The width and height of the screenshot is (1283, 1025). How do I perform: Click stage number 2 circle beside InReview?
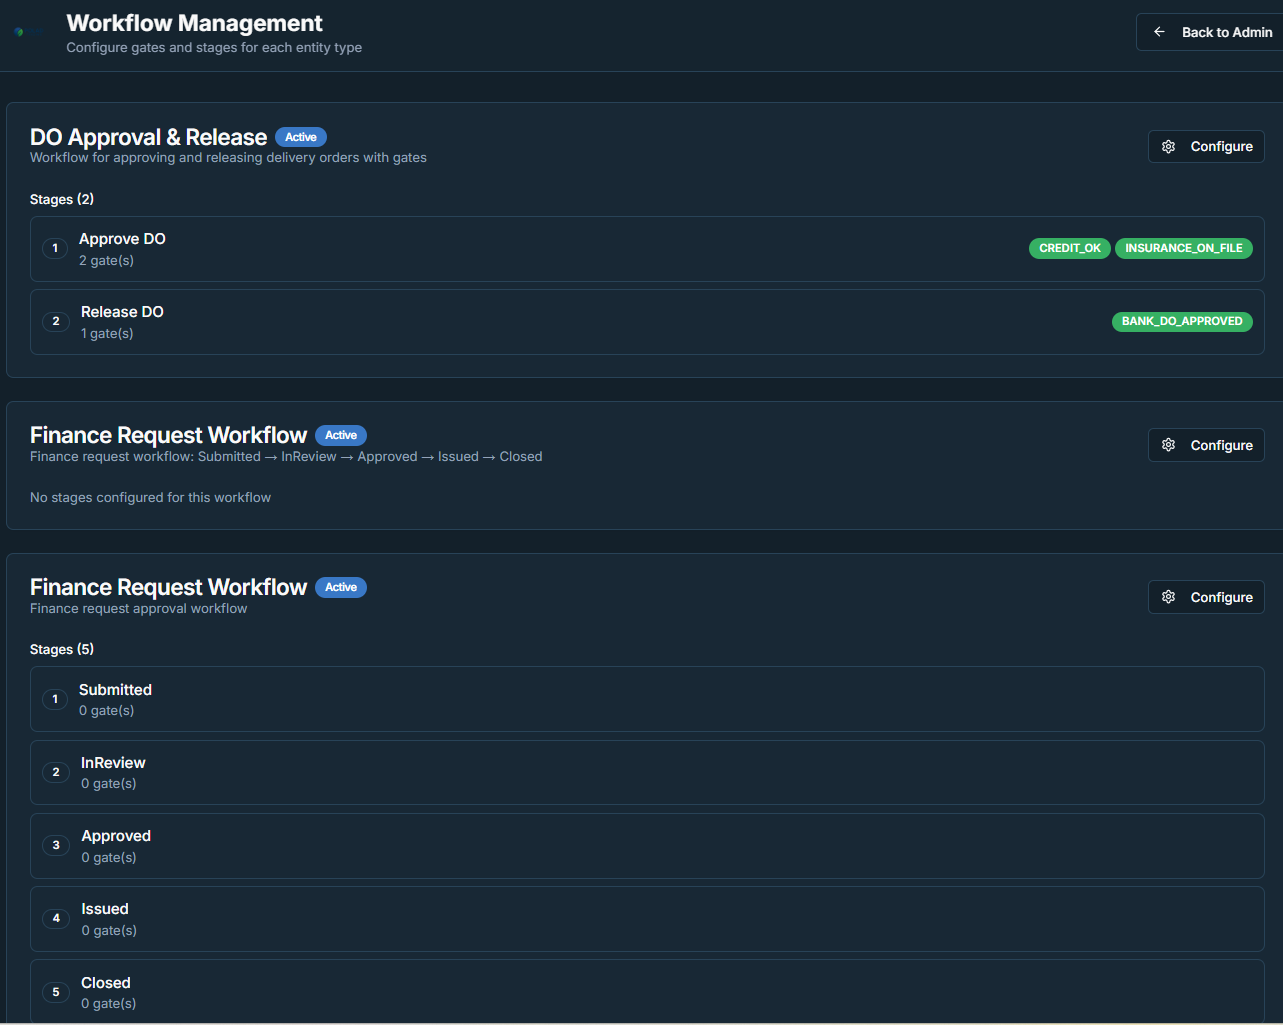tap(56, 772)
